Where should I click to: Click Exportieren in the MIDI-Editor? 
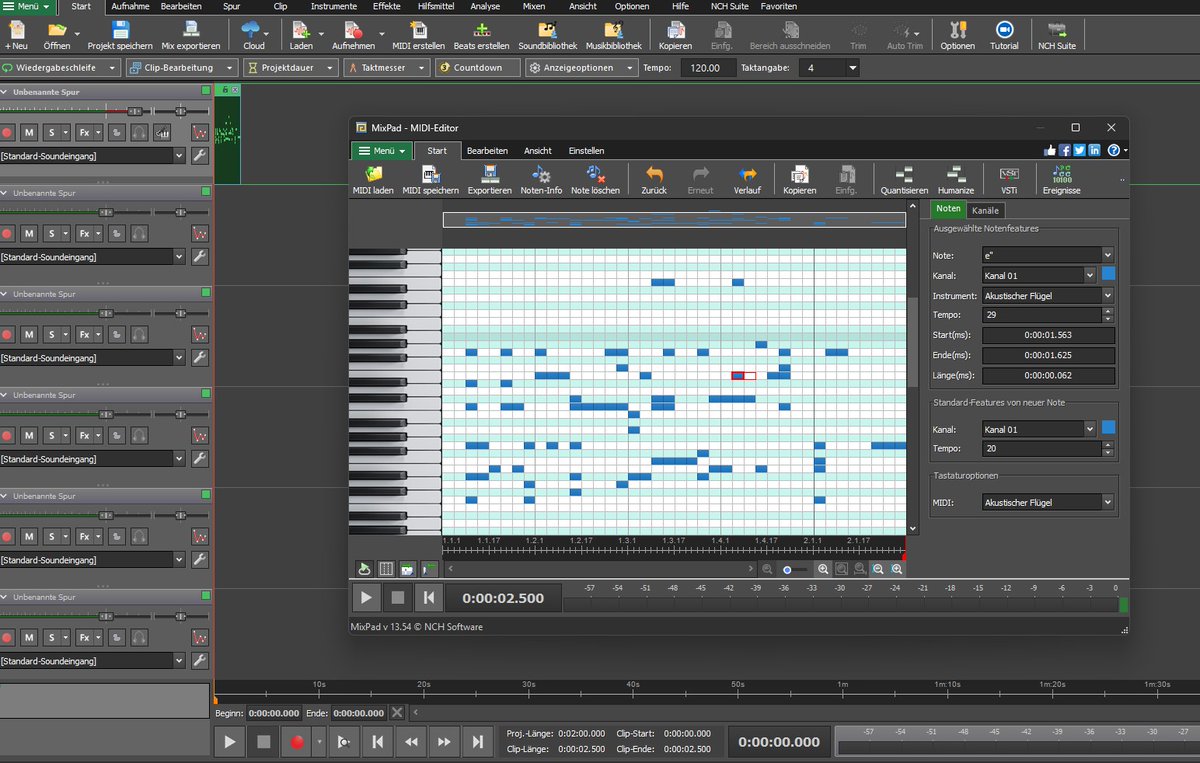point(489,180)
